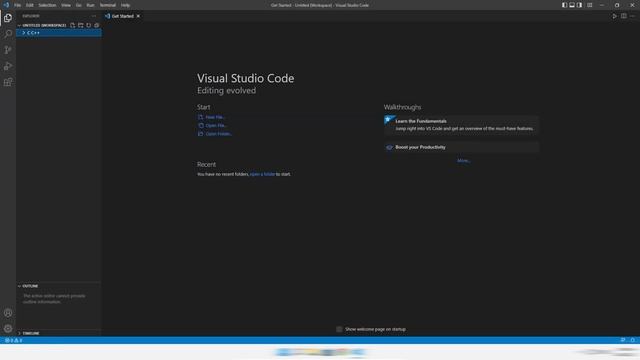This screenshot has width=640, height=360.
Task: Open the Run menu
Action: pyautogui.click(x=91, y=5)
